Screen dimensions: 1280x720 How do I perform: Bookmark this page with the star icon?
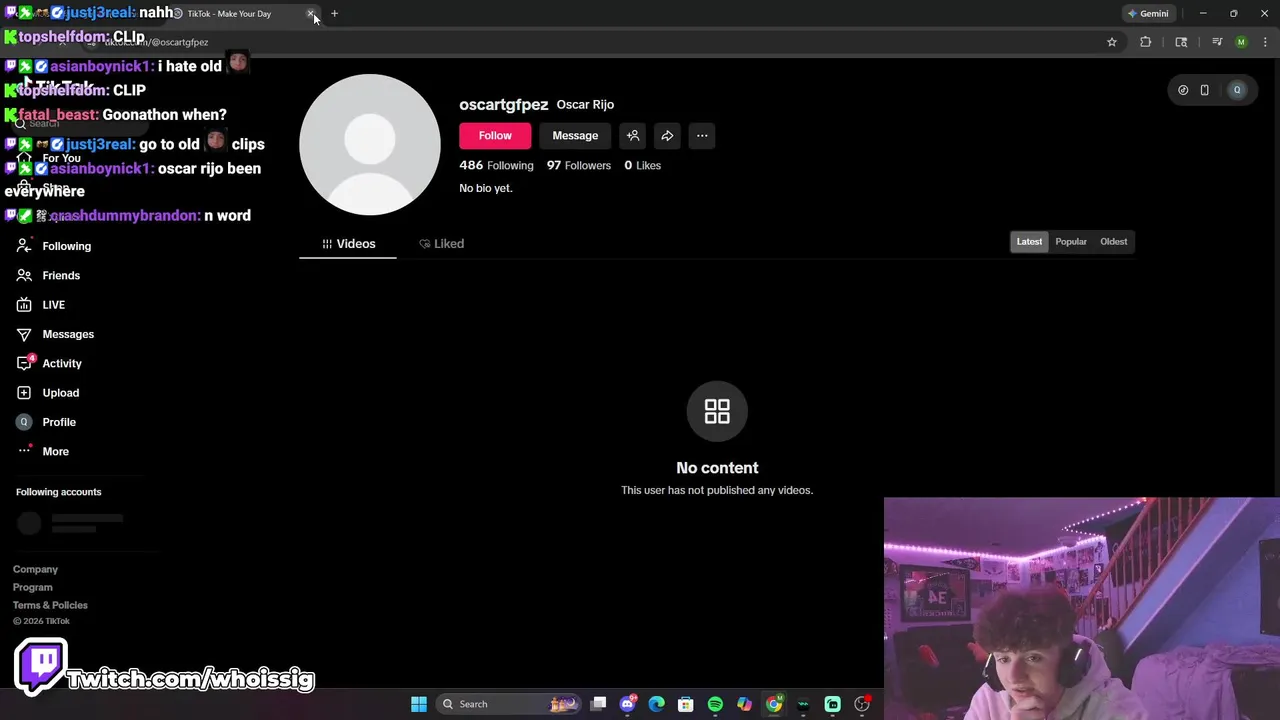click(1111, 42)
